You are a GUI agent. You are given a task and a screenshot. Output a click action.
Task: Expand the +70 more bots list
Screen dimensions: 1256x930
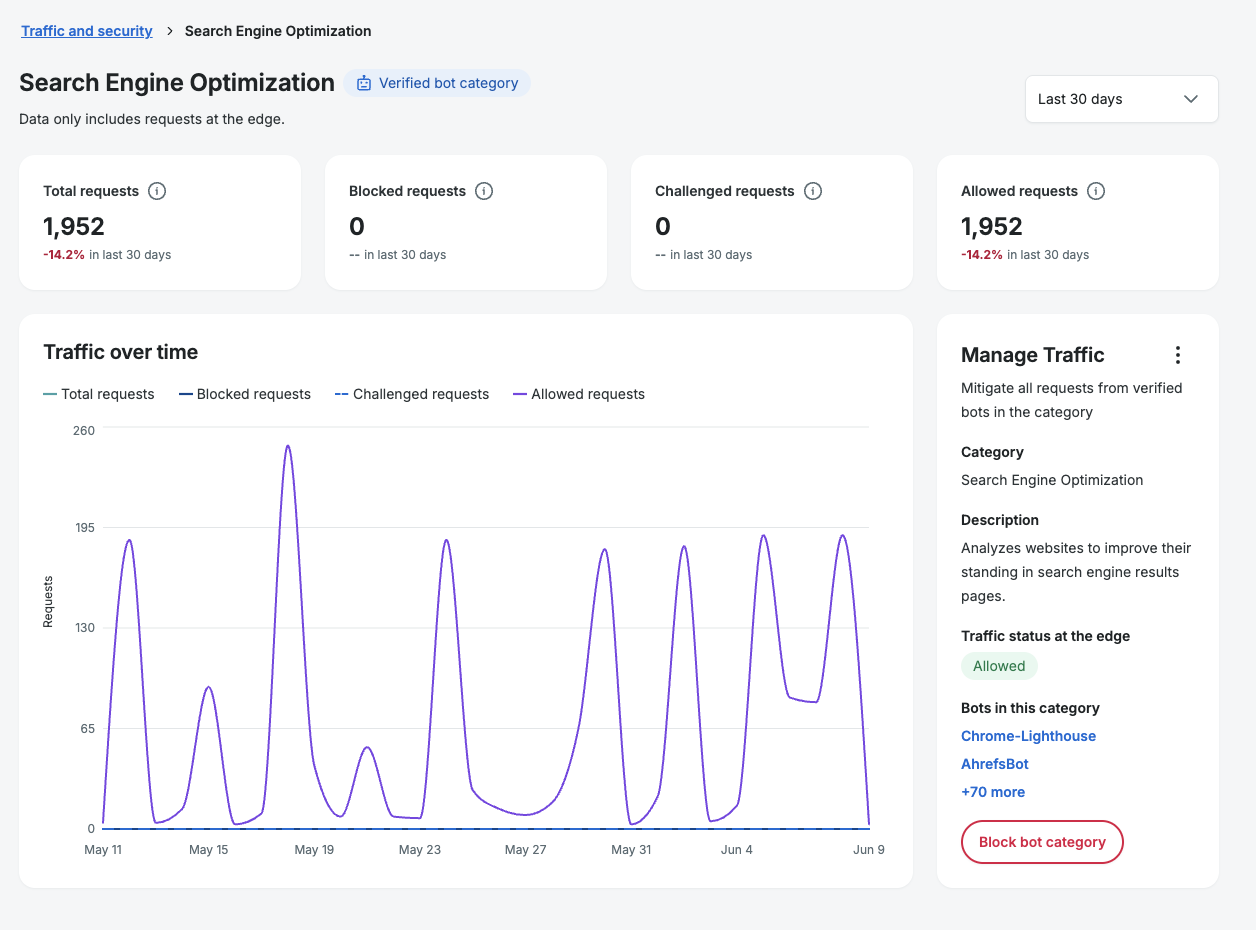click(x=993, y=792)
